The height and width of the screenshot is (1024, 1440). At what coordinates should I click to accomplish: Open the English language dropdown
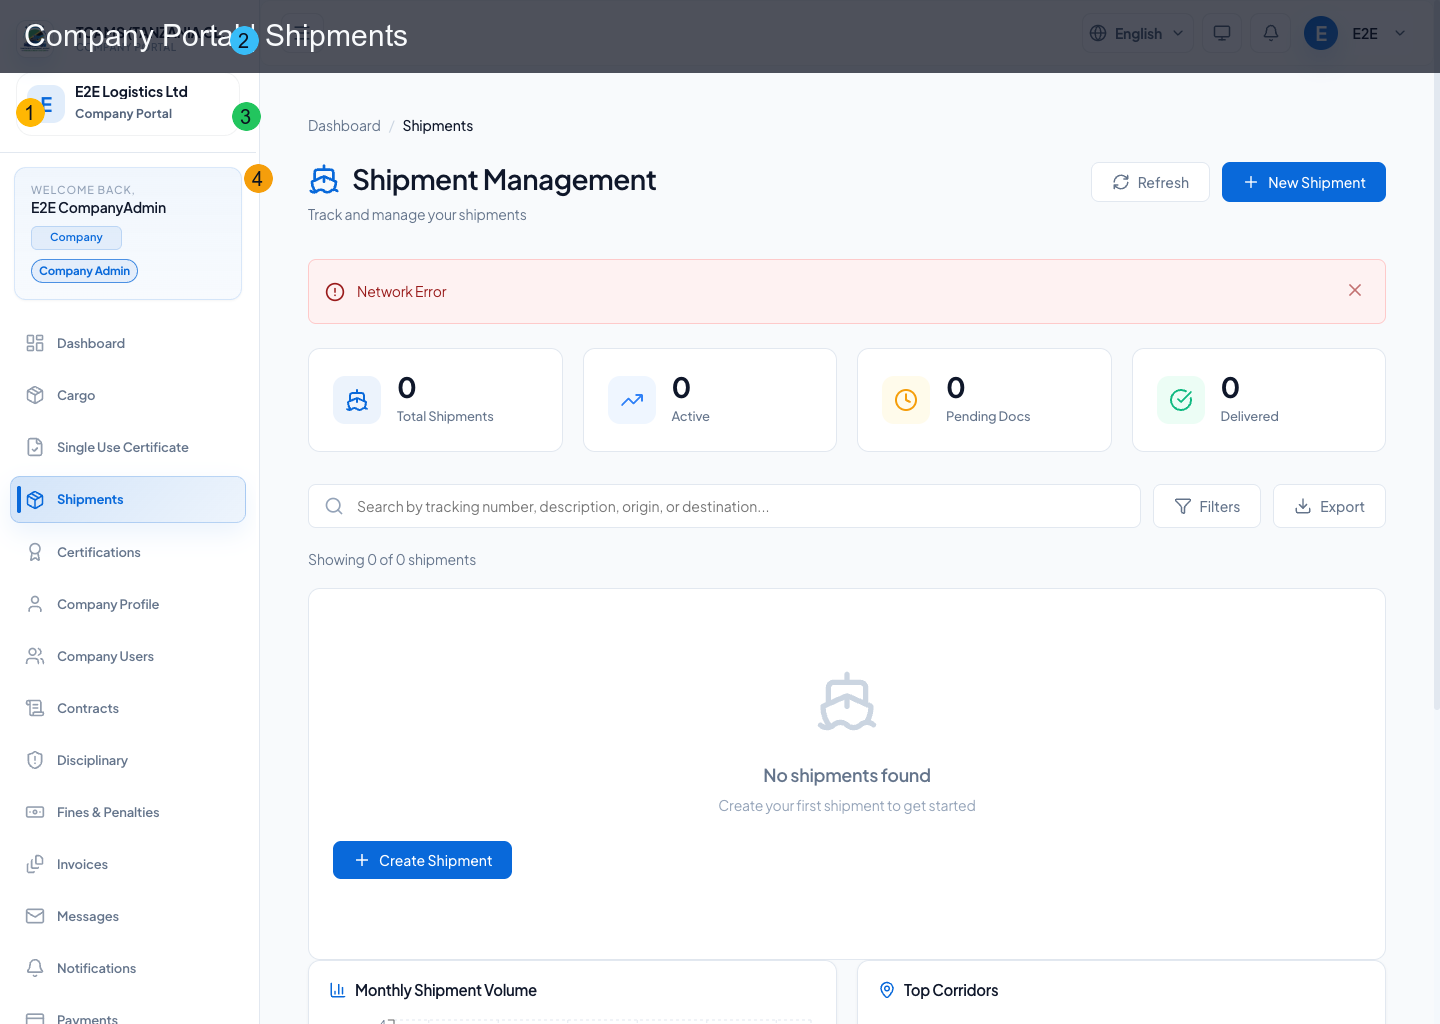[1138, 33]
